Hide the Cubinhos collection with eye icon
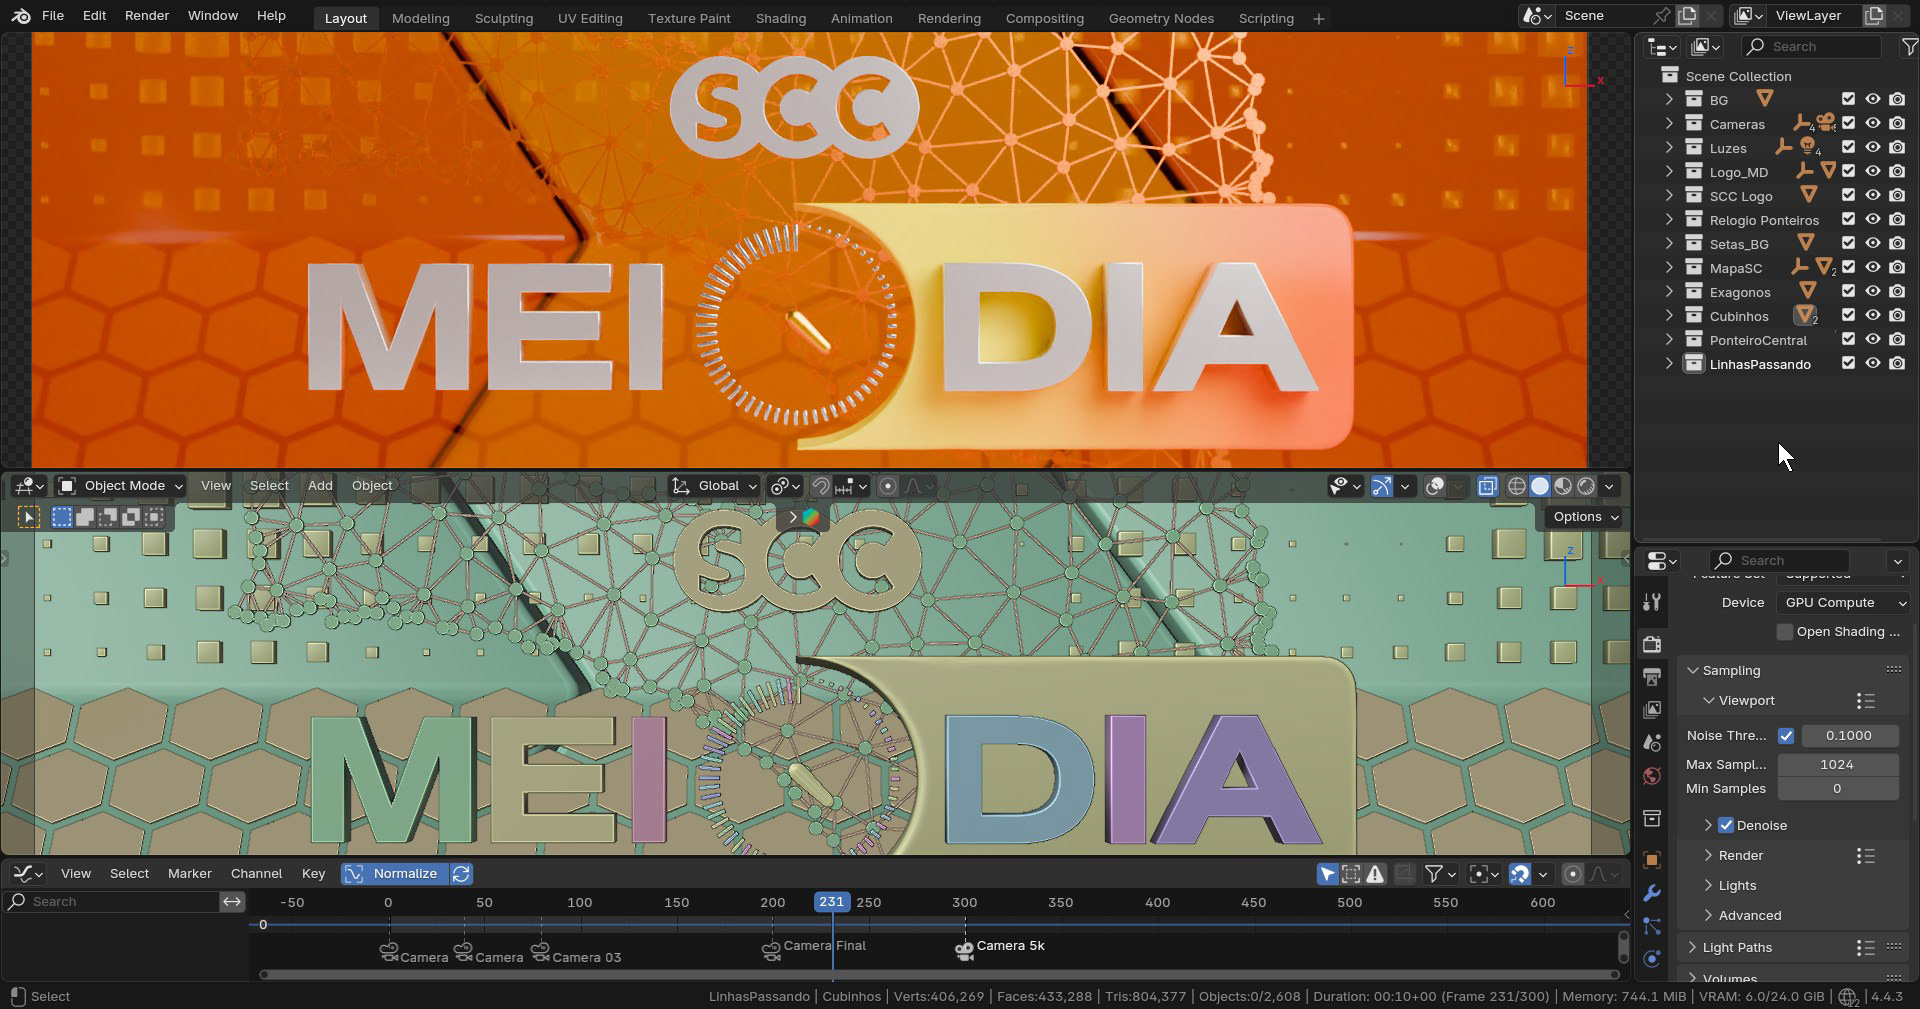 1872,316
